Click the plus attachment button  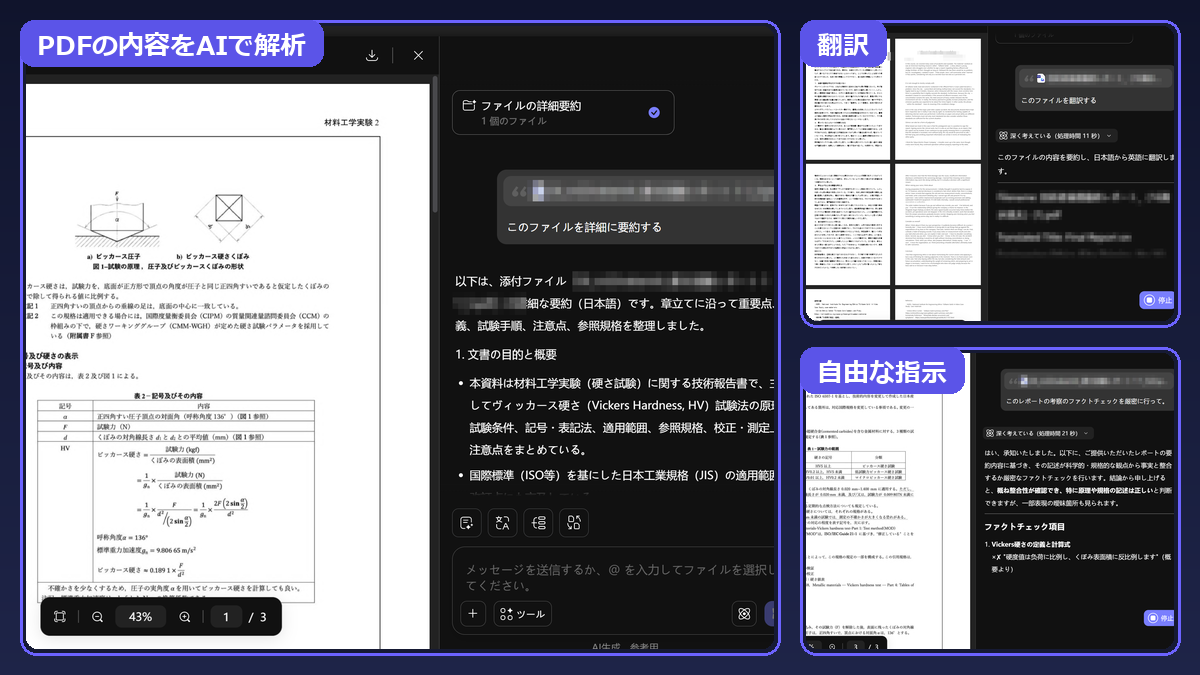point(473,614)
